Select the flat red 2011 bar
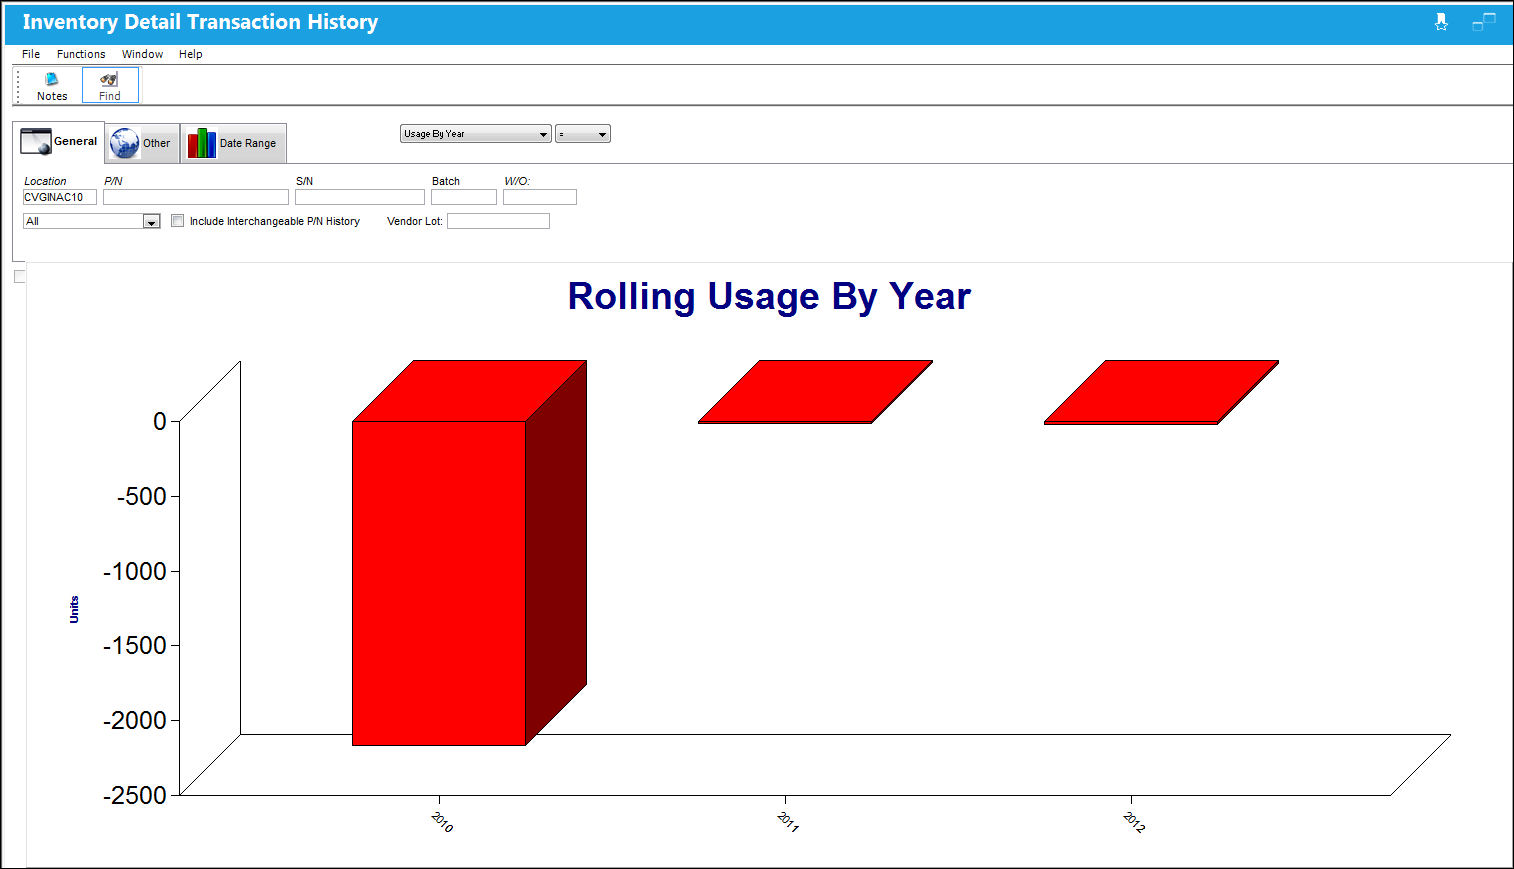Image resolution: width=1514 pixels, height=869 pixels. [x=815, y=392]
